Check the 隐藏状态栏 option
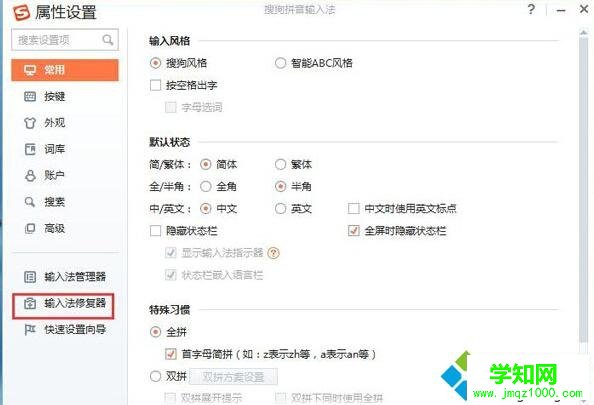 point(156,231)
